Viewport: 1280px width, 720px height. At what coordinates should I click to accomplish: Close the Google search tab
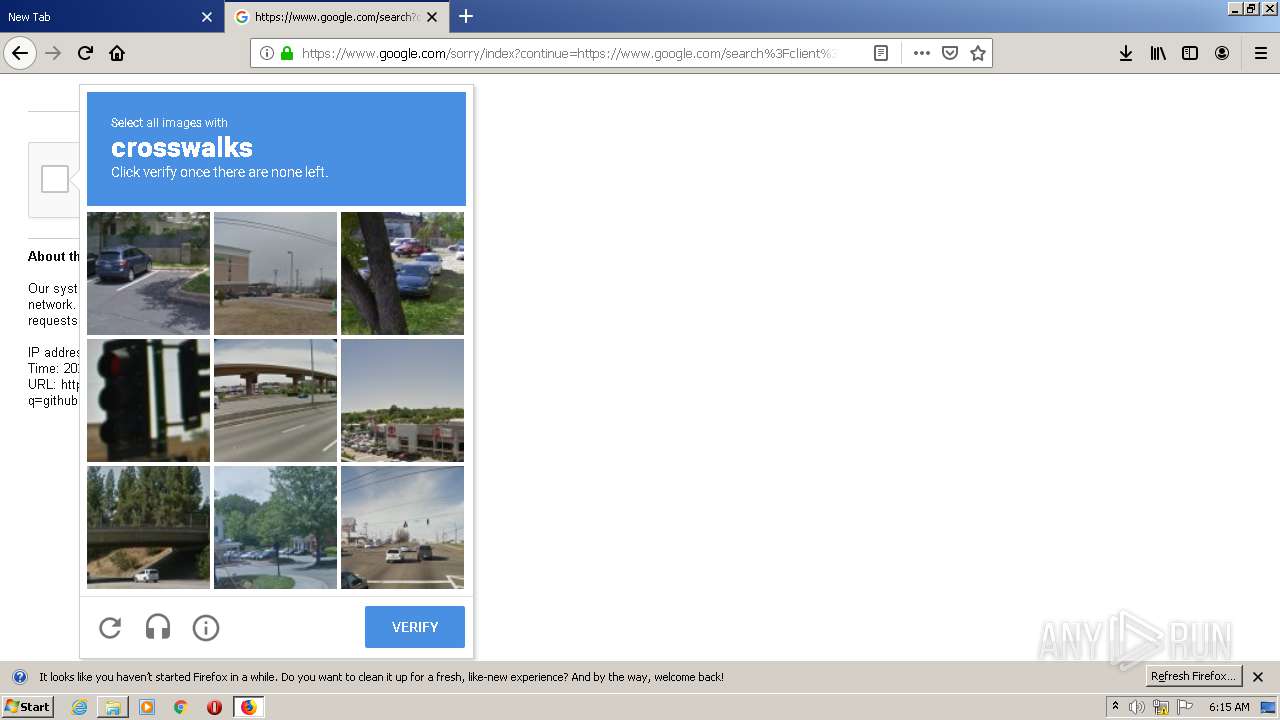click(432, 17)
